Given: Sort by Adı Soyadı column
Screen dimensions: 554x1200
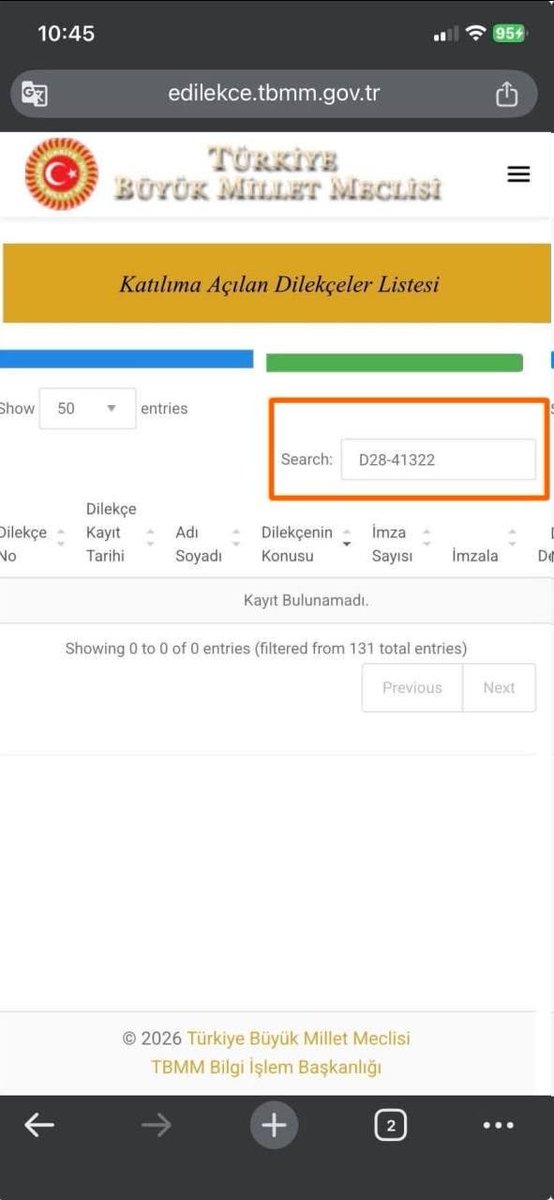Looking at the screenshot, I should pyautogui.click(x=208, y=544).
